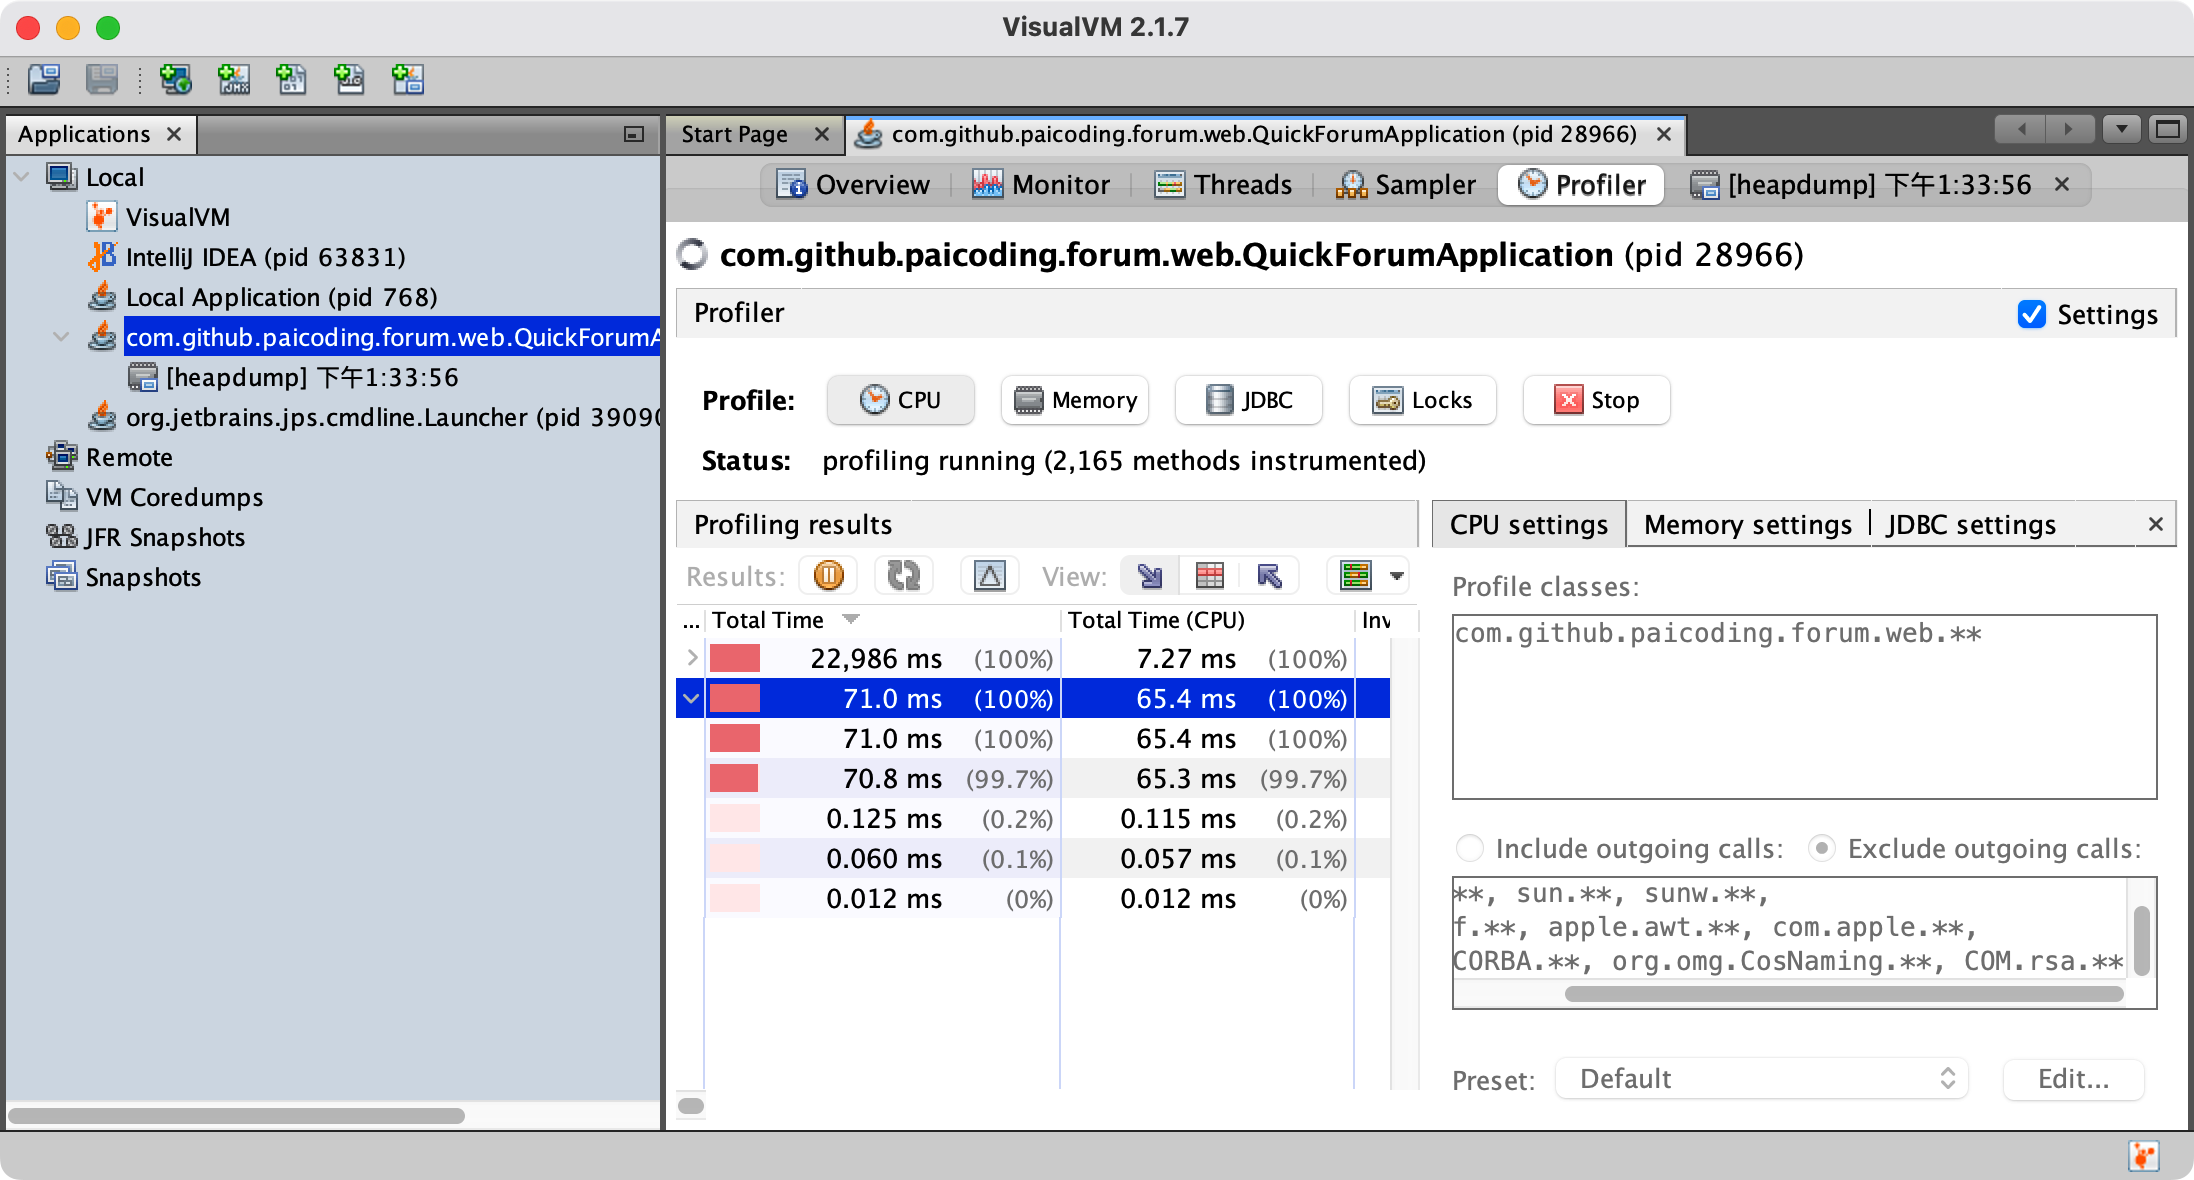The height and width of the screenshot is (1180, 2194).
Task: Click the JDBC profiling button
Action: pyautogui.click(x=1252, y=401)
